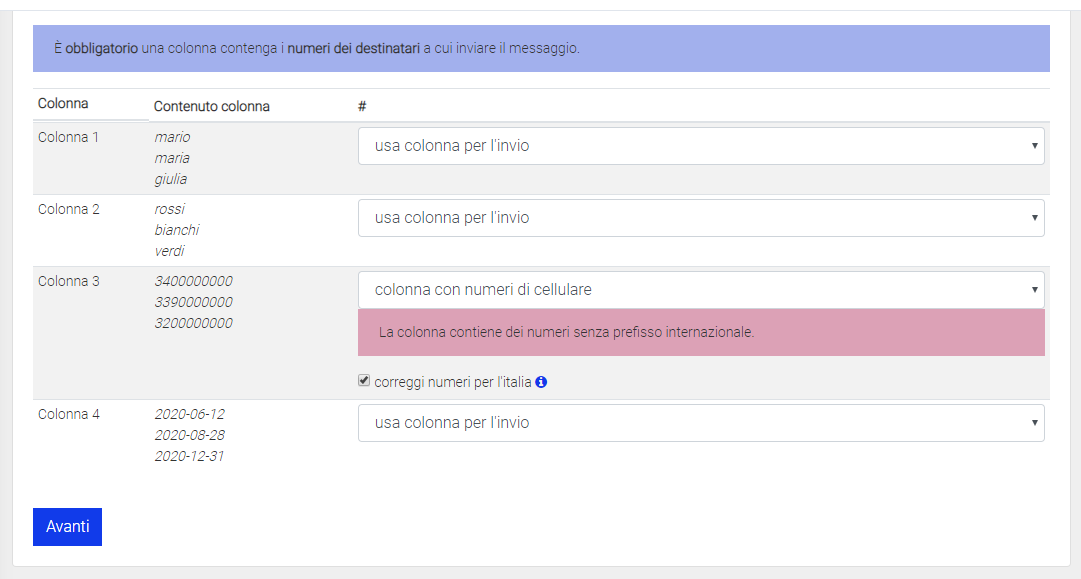Select the Colonna 3 row label
This screenshot has height=579, width=1081.
[68, 281]
